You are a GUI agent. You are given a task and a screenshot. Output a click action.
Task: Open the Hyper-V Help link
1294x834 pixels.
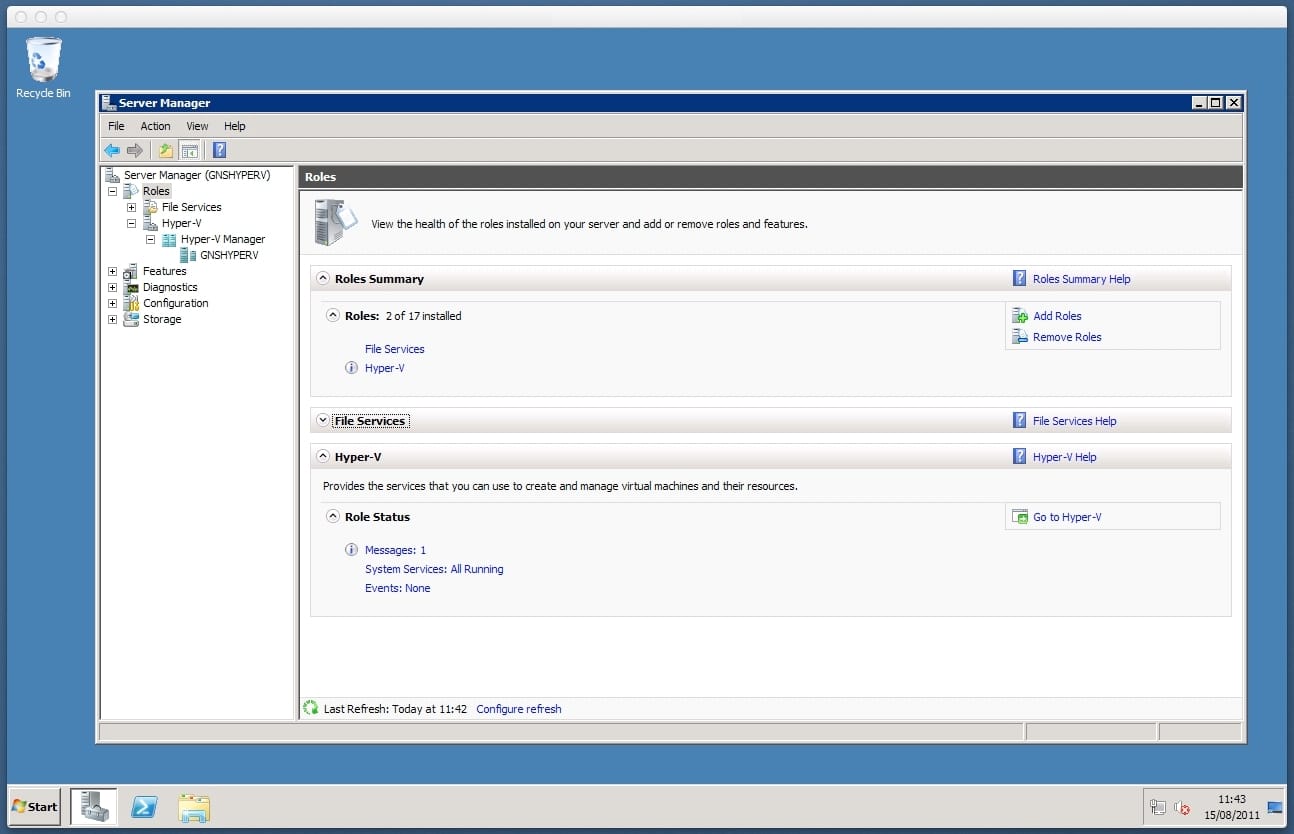click(x=1064, y=457)
